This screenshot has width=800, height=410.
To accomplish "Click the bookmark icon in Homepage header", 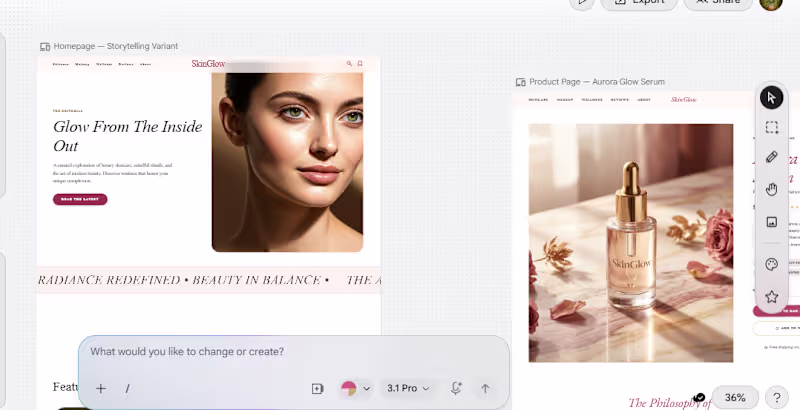I will (360, 64).
